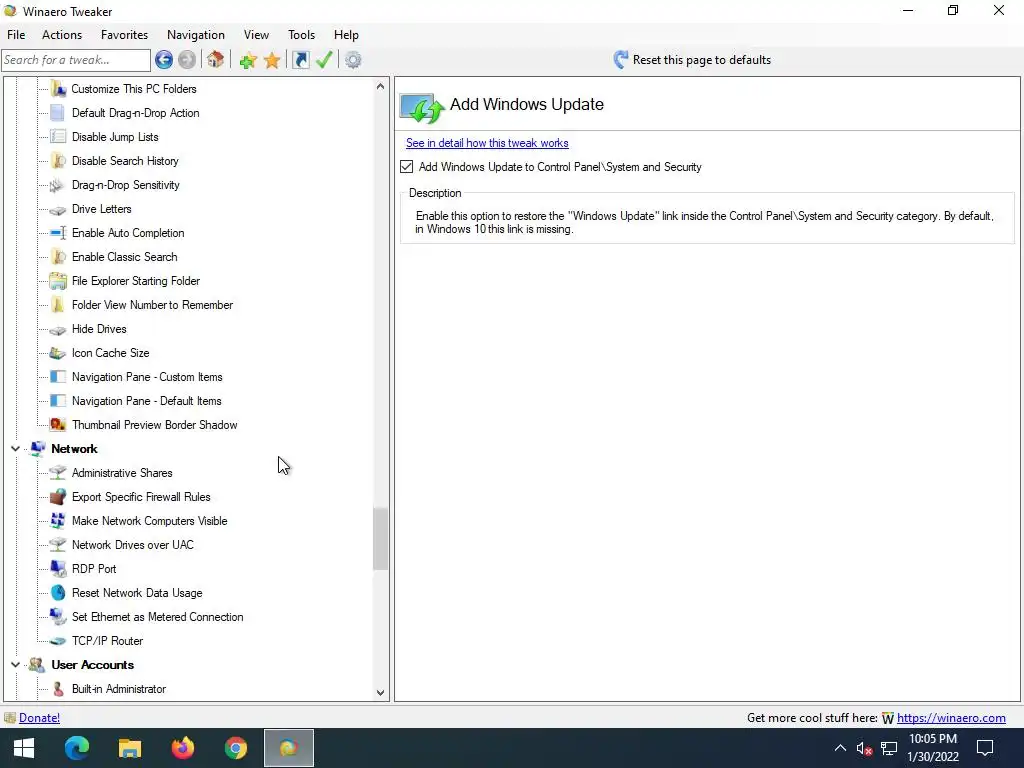Click the Reset Network Data Usage icon

(58, 592)
